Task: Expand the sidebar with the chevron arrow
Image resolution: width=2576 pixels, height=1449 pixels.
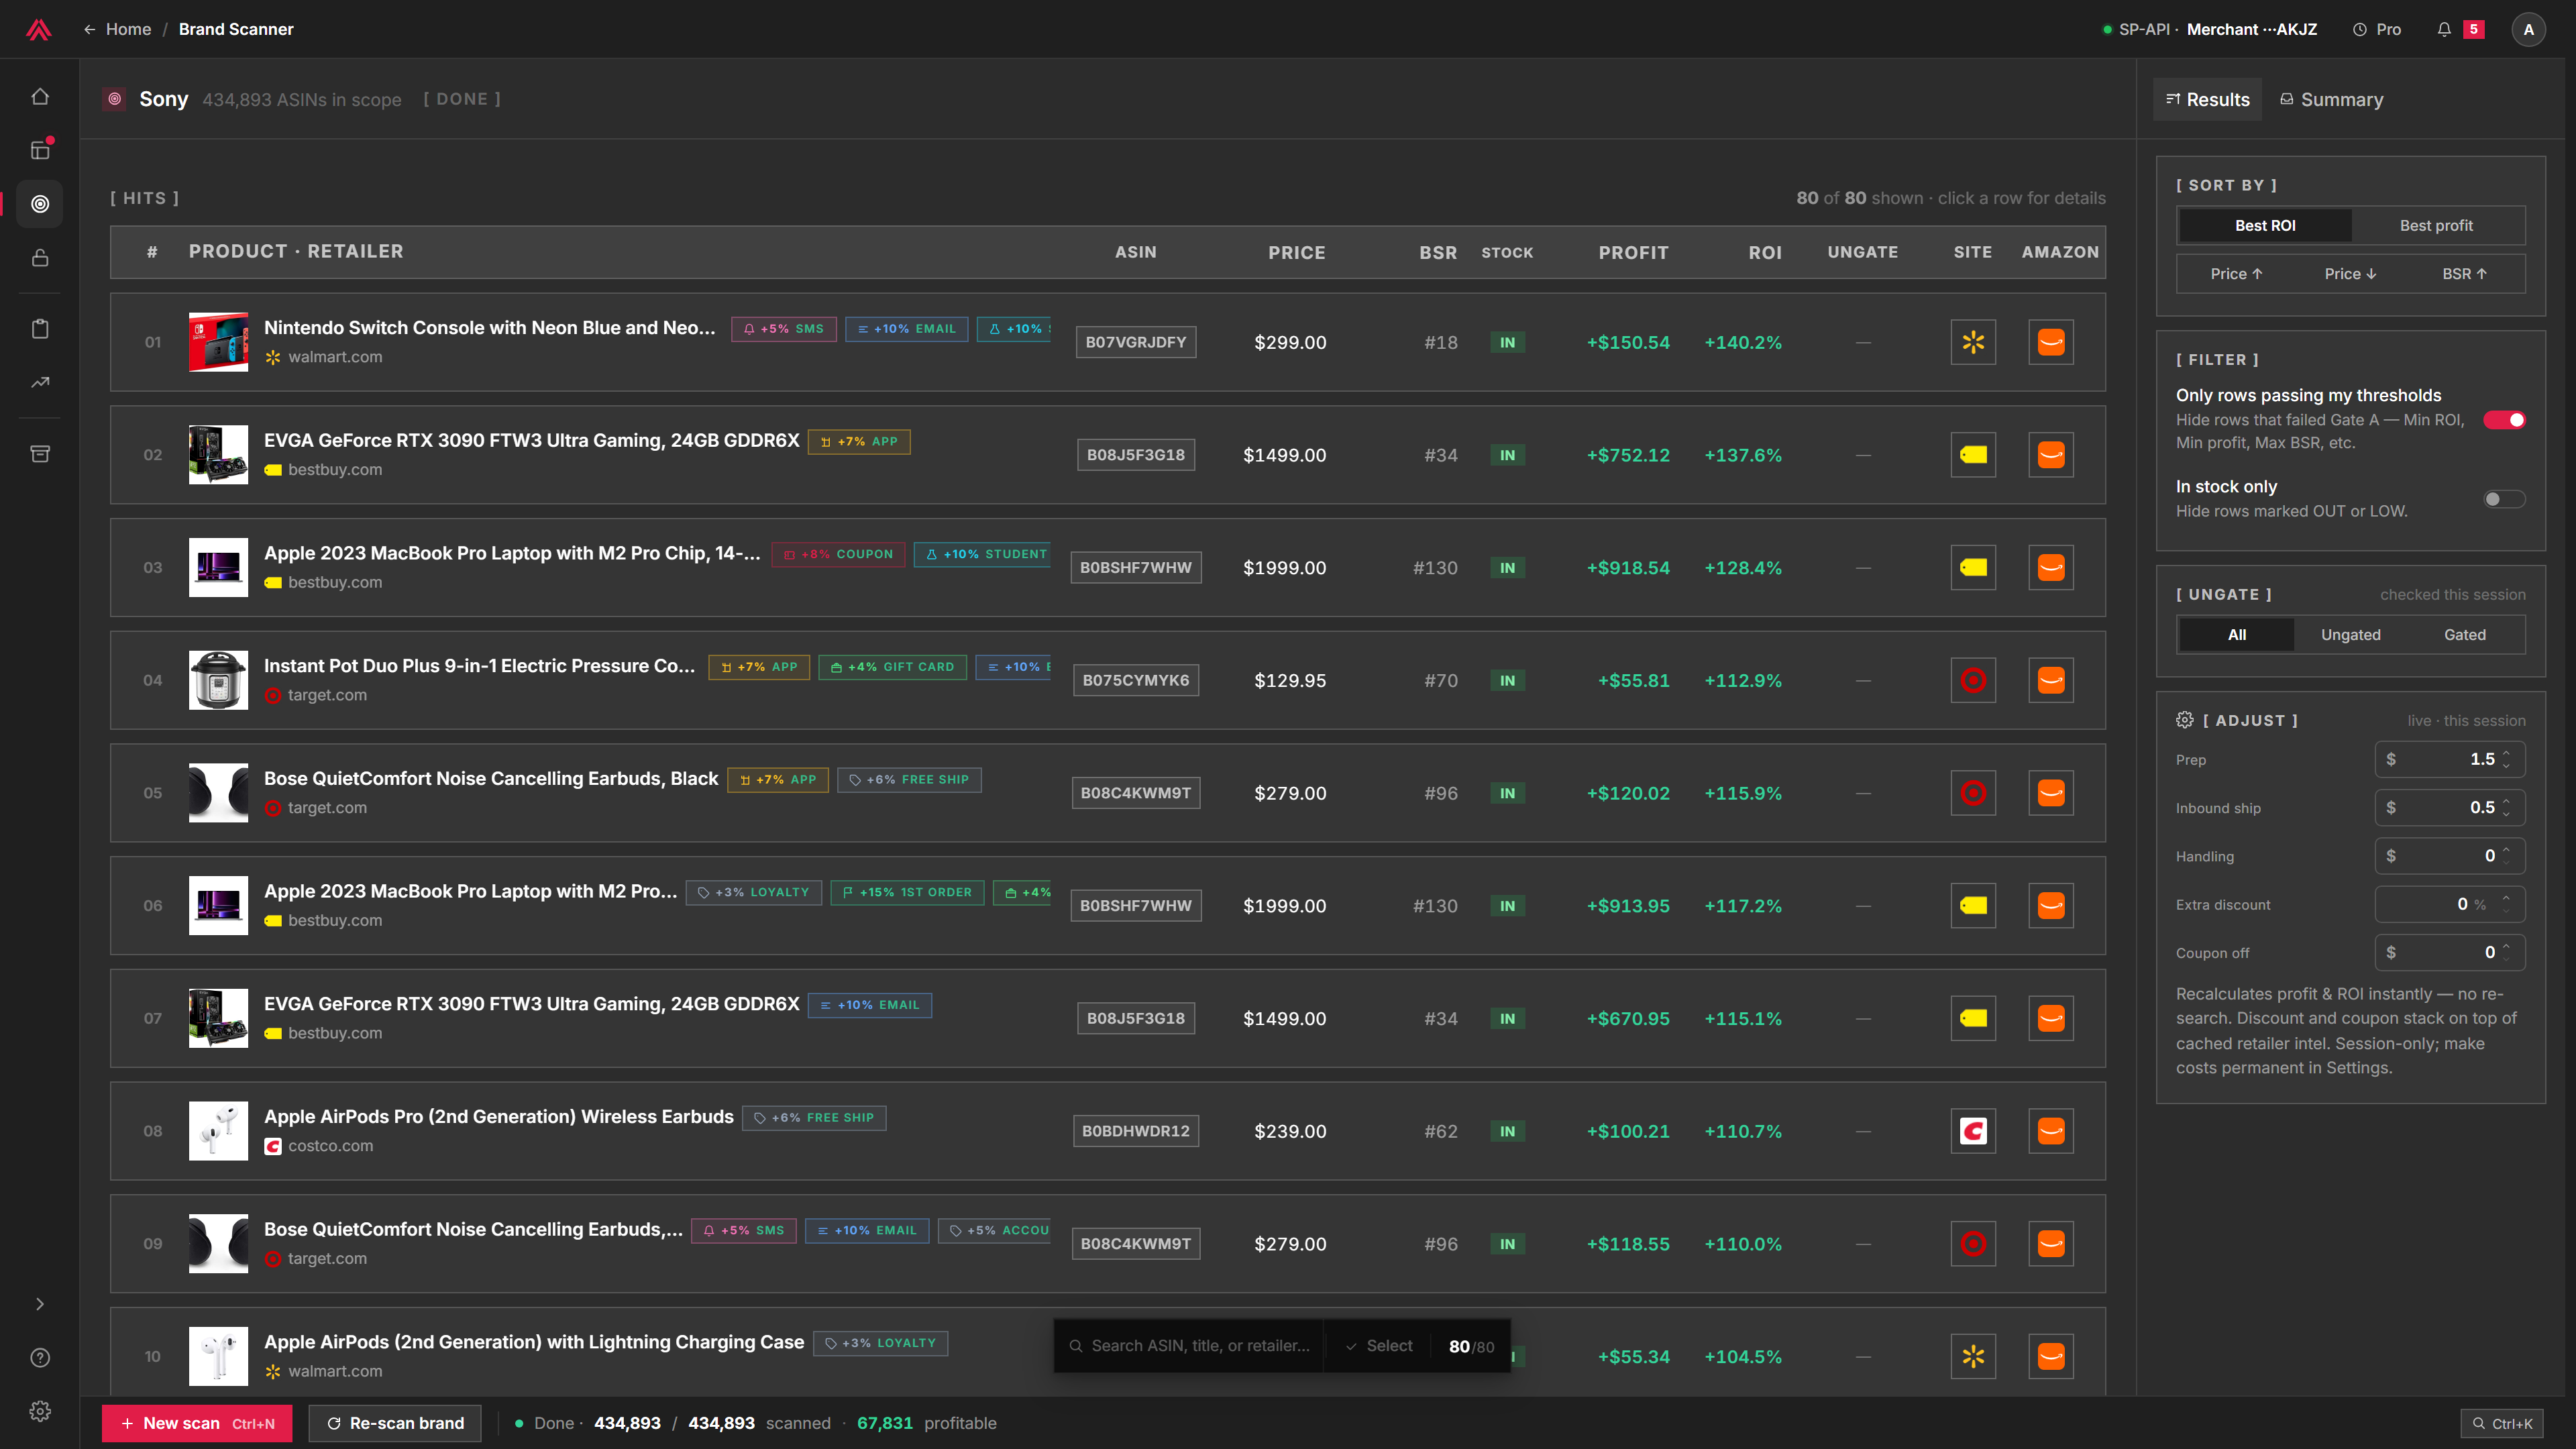Action: tap(40, 1304)
